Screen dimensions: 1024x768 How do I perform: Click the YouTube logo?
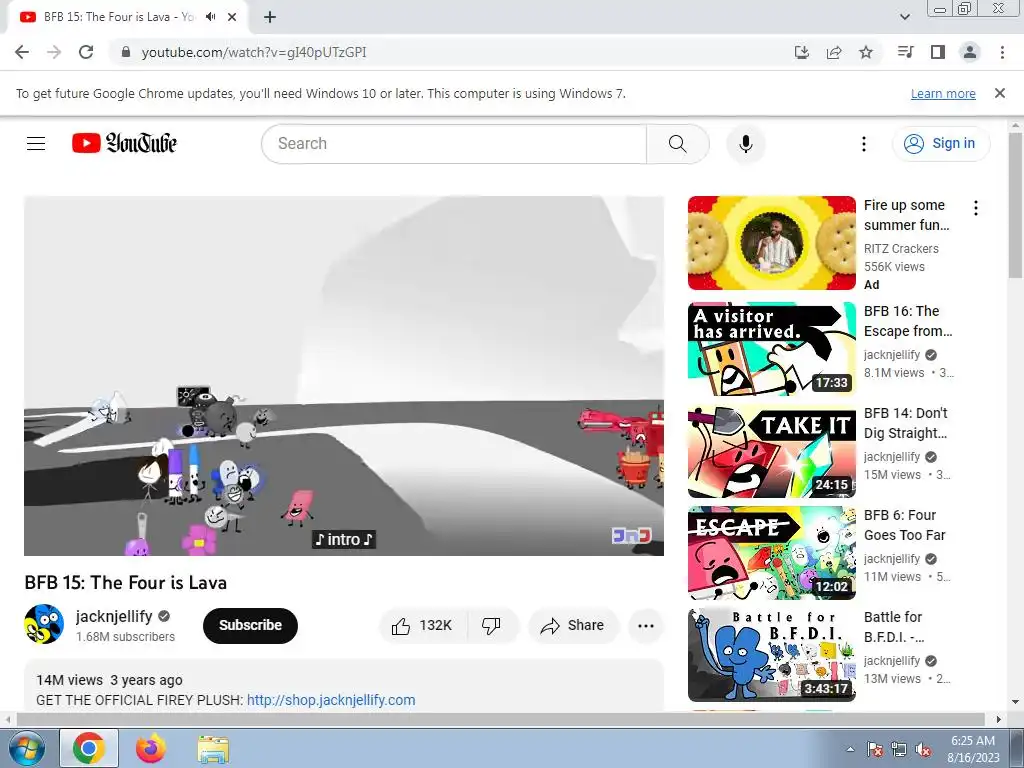(124, 143)
